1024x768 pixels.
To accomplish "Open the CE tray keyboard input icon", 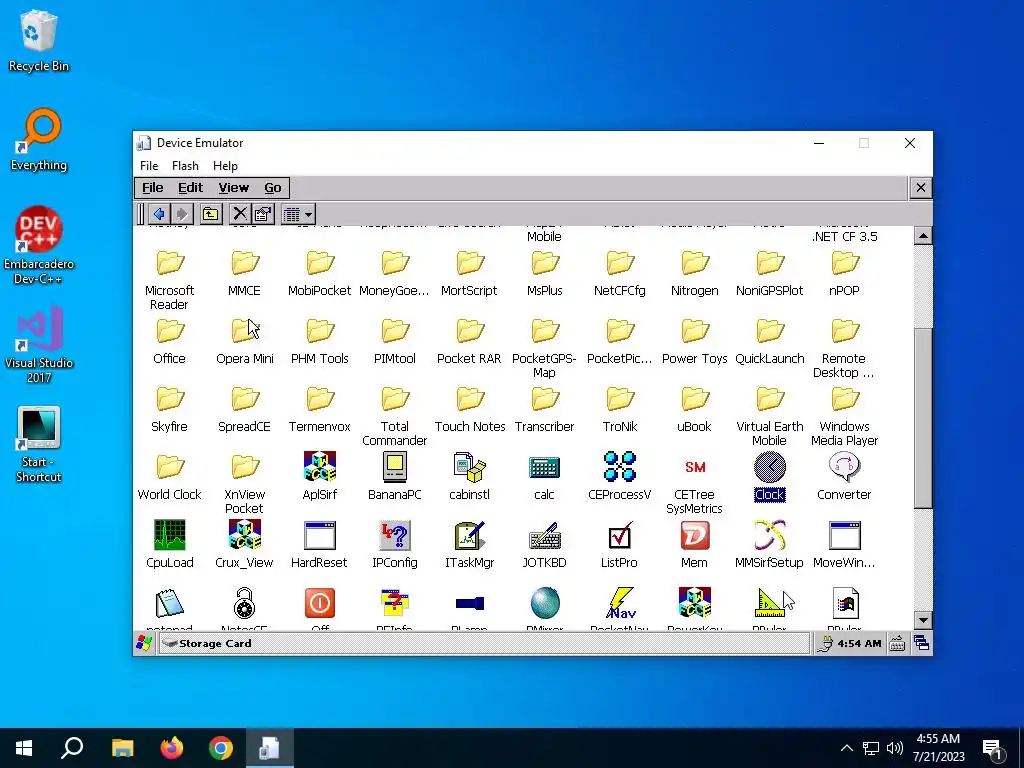I will coord(897,643).
